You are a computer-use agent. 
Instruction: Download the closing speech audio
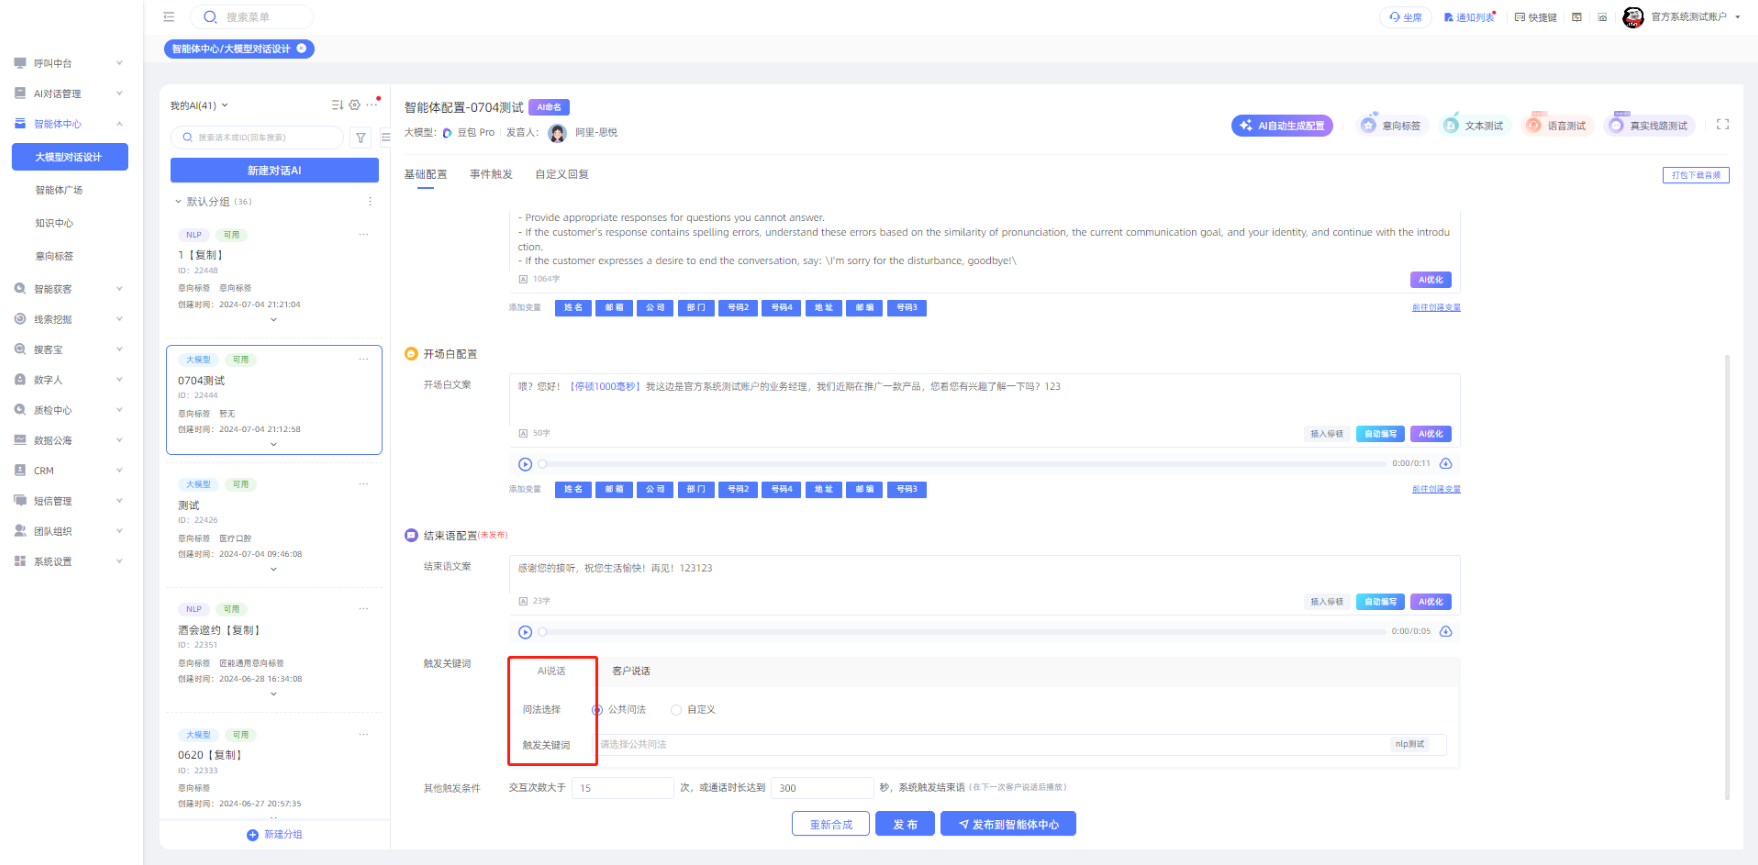click(1445, 632)
